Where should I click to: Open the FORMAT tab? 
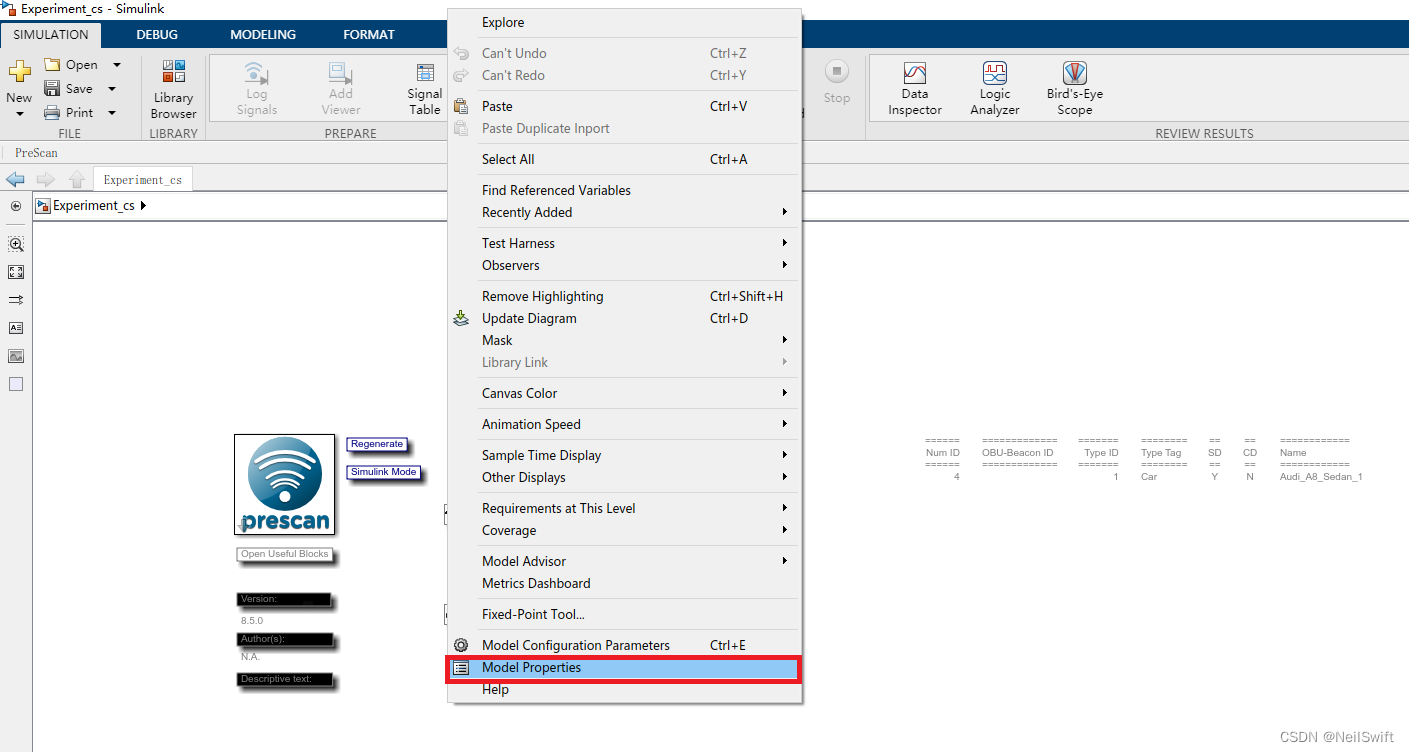(369, 34)
